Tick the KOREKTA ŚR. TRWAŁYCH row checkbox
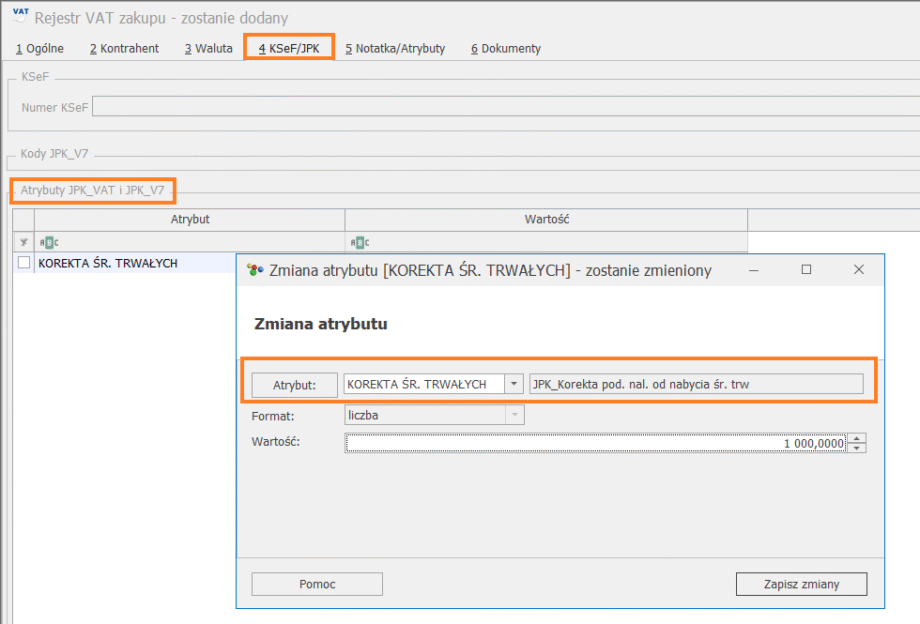This screenshot has width=920, height=624. point(24,263)
